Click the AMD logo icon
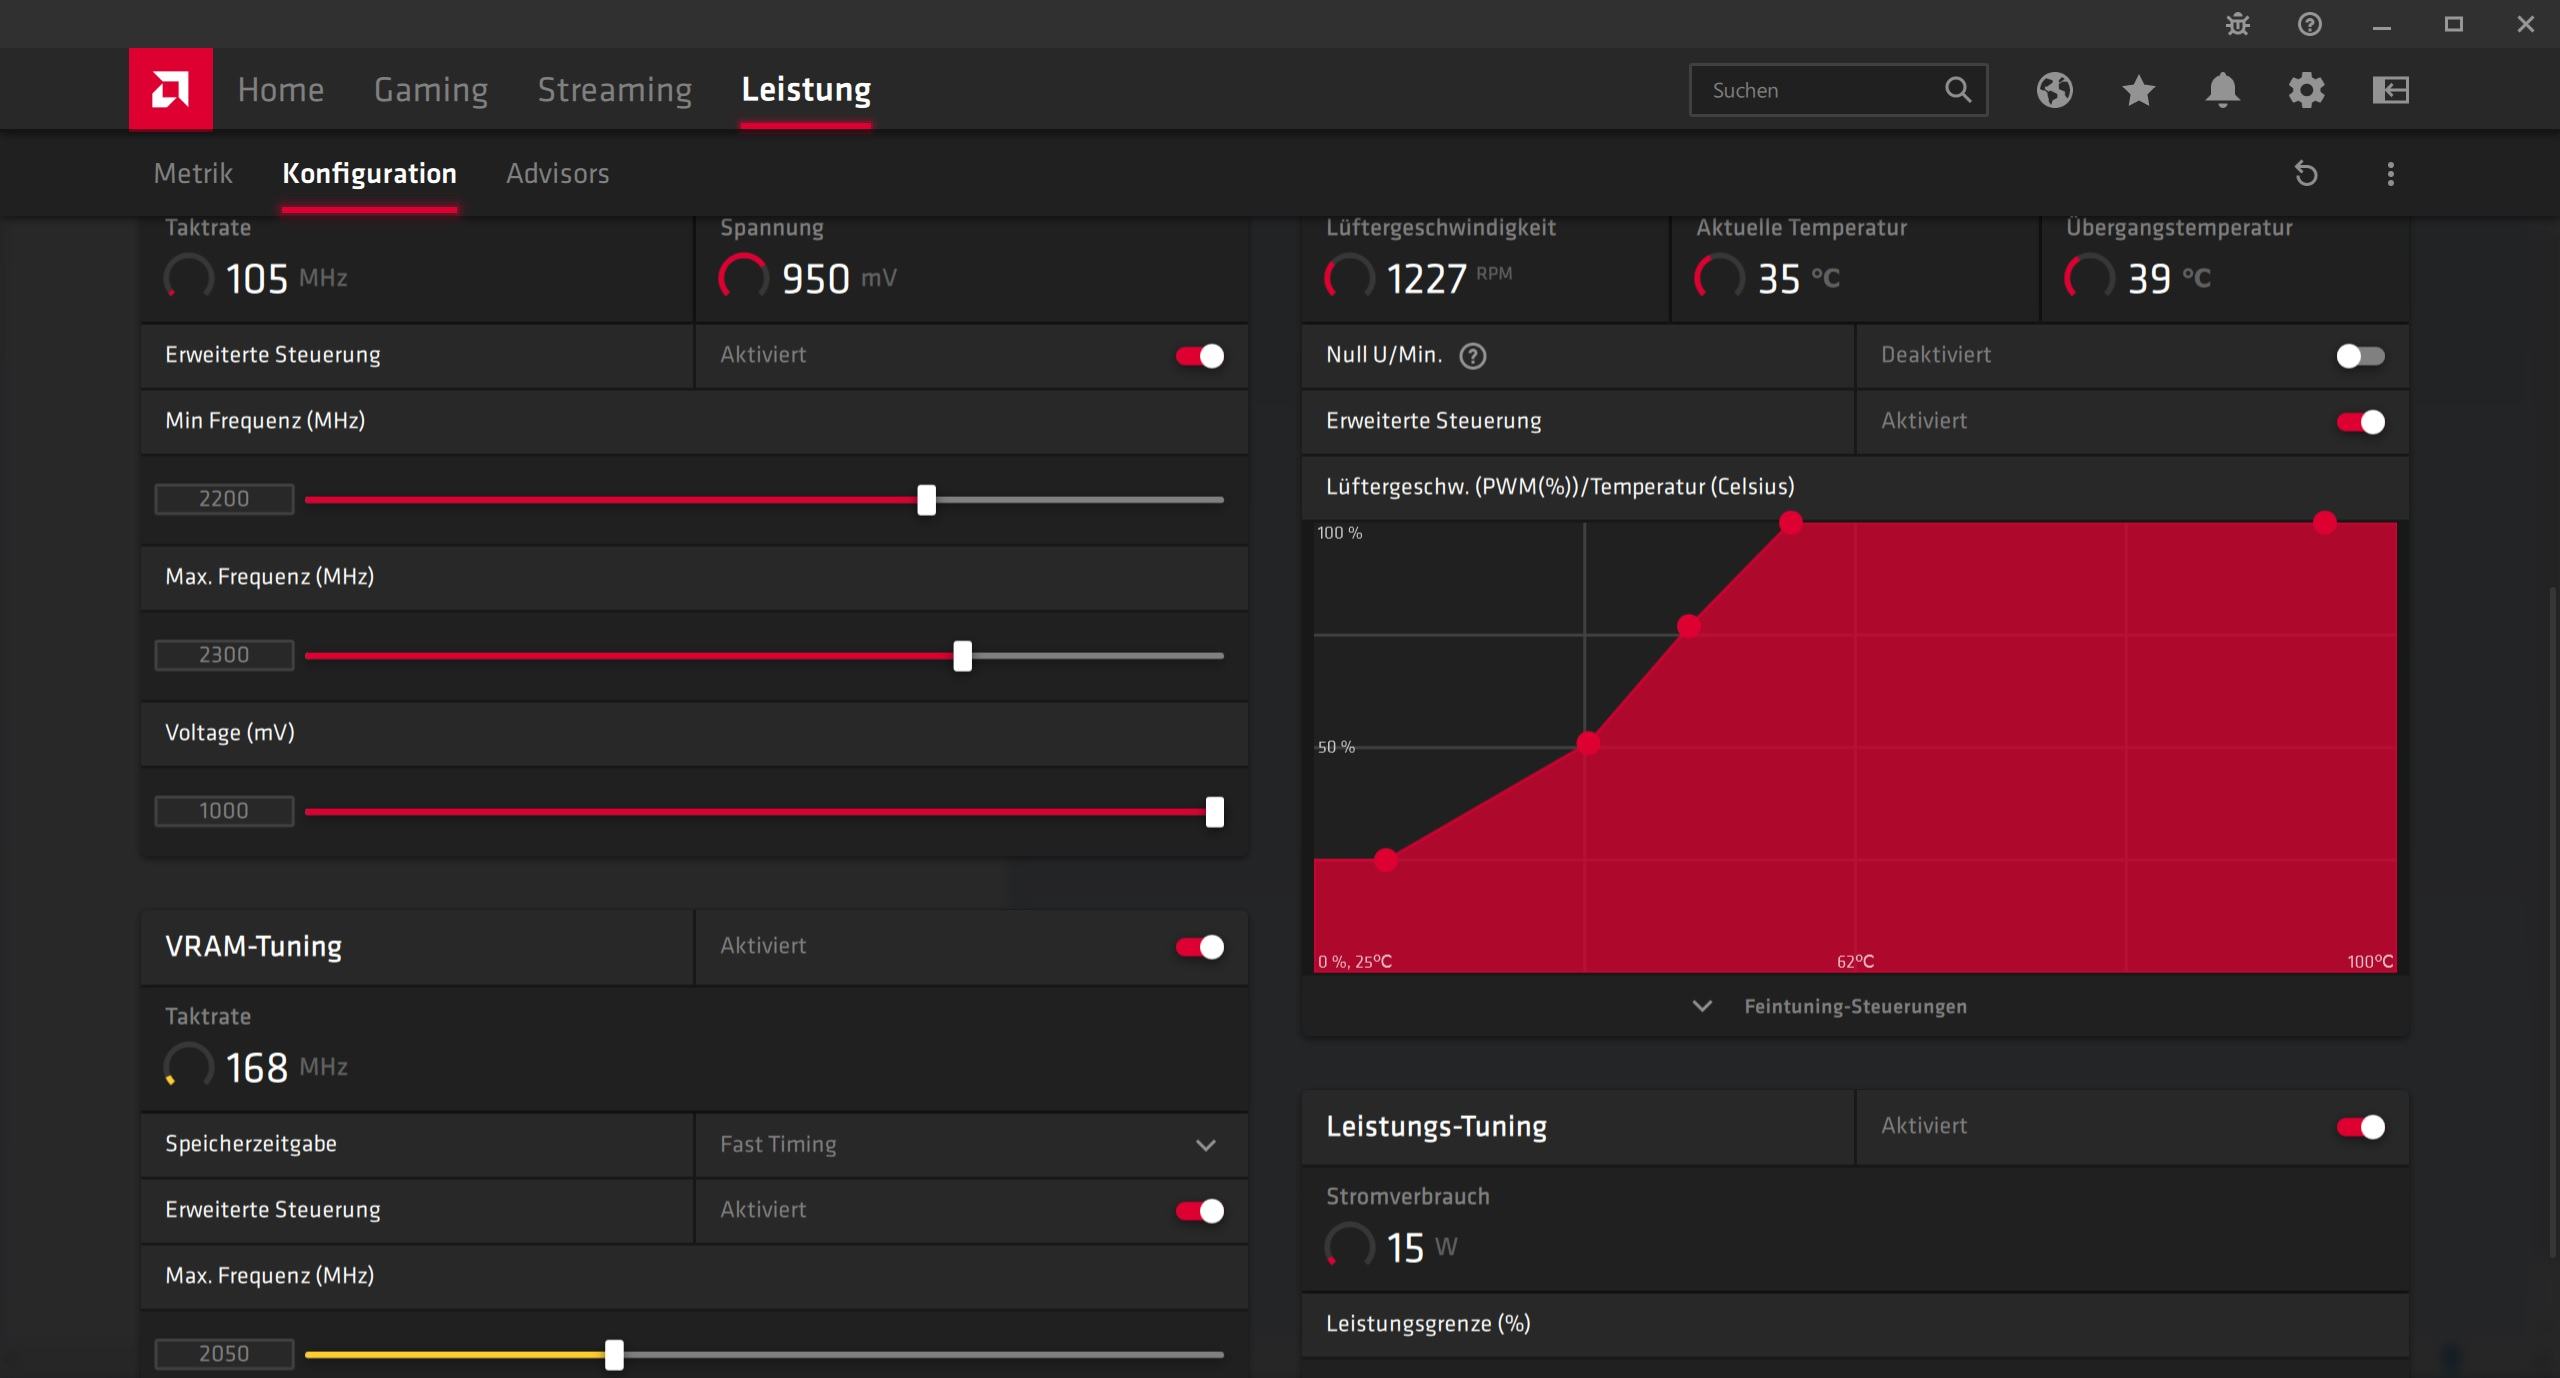This screenshot has width=2560, height=1378. click(170, 89)
